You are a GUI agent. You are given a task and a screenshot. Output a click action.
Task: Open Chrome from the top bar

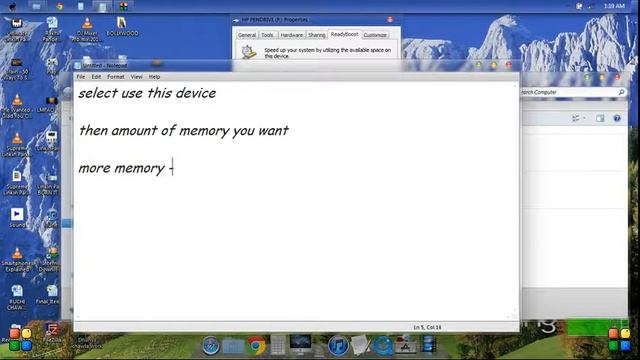(x=60, y=6)
